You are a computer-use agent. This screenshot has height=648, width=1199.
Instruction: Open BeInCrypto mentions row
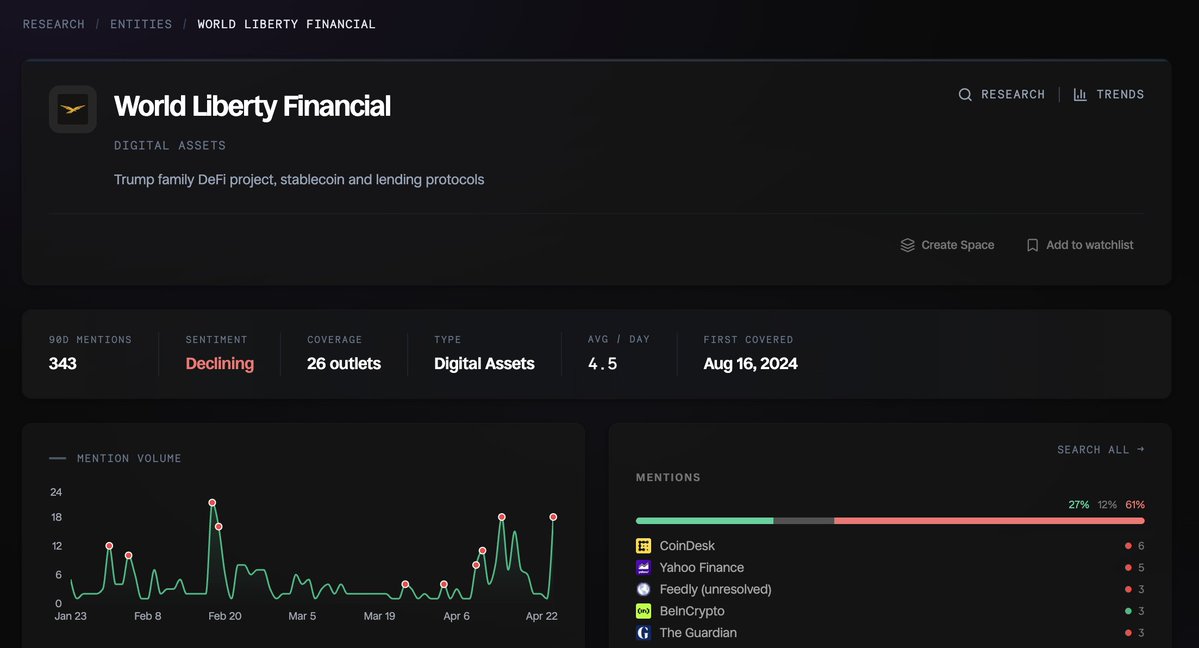pyautogui.click(x=890, y=611)
